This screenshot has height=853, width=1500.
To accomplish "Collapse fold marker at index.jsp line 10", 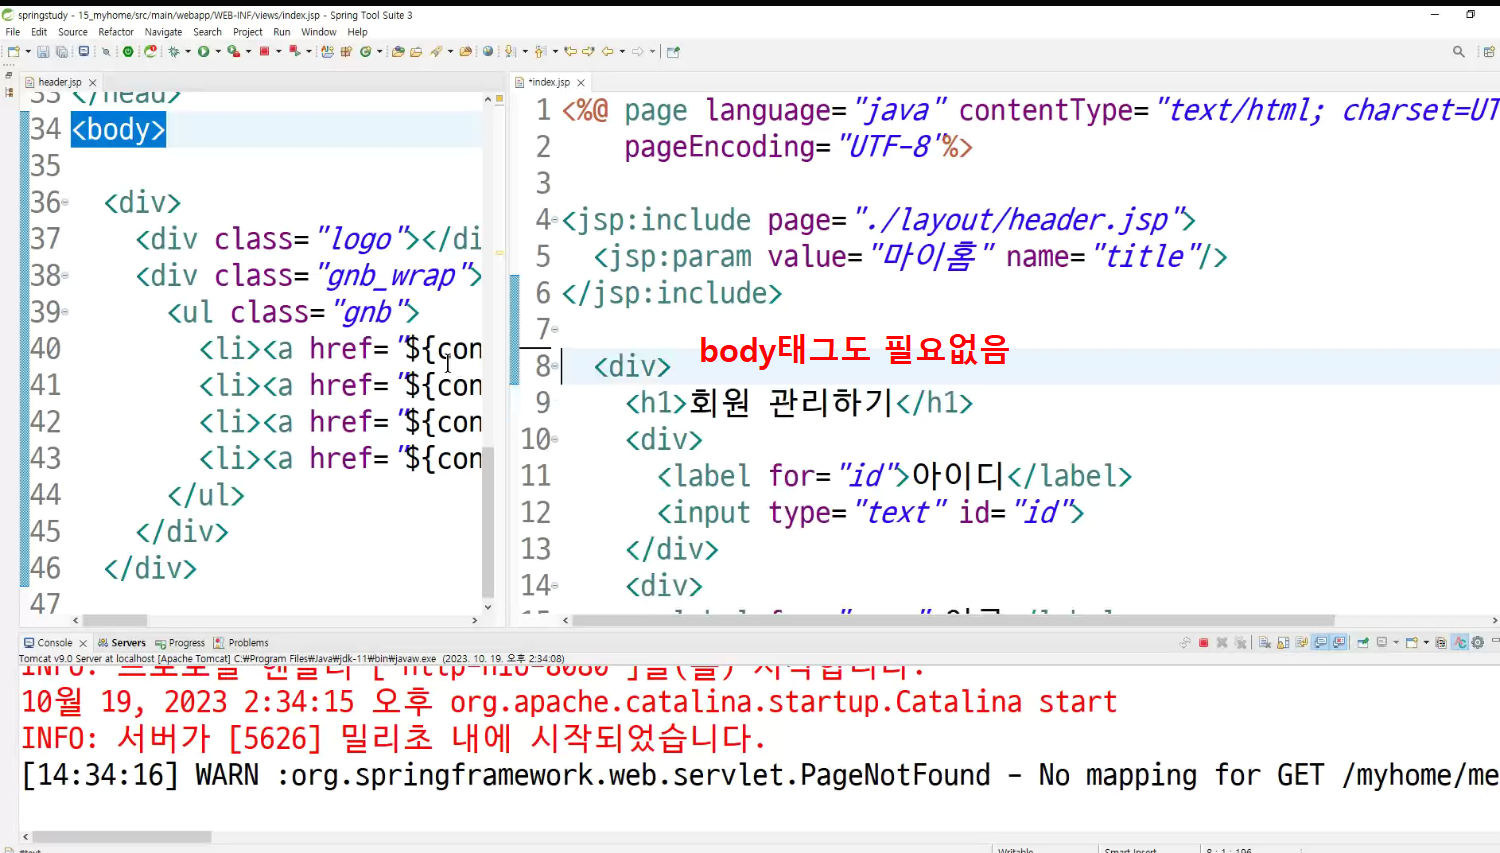I will coord(555,439).
